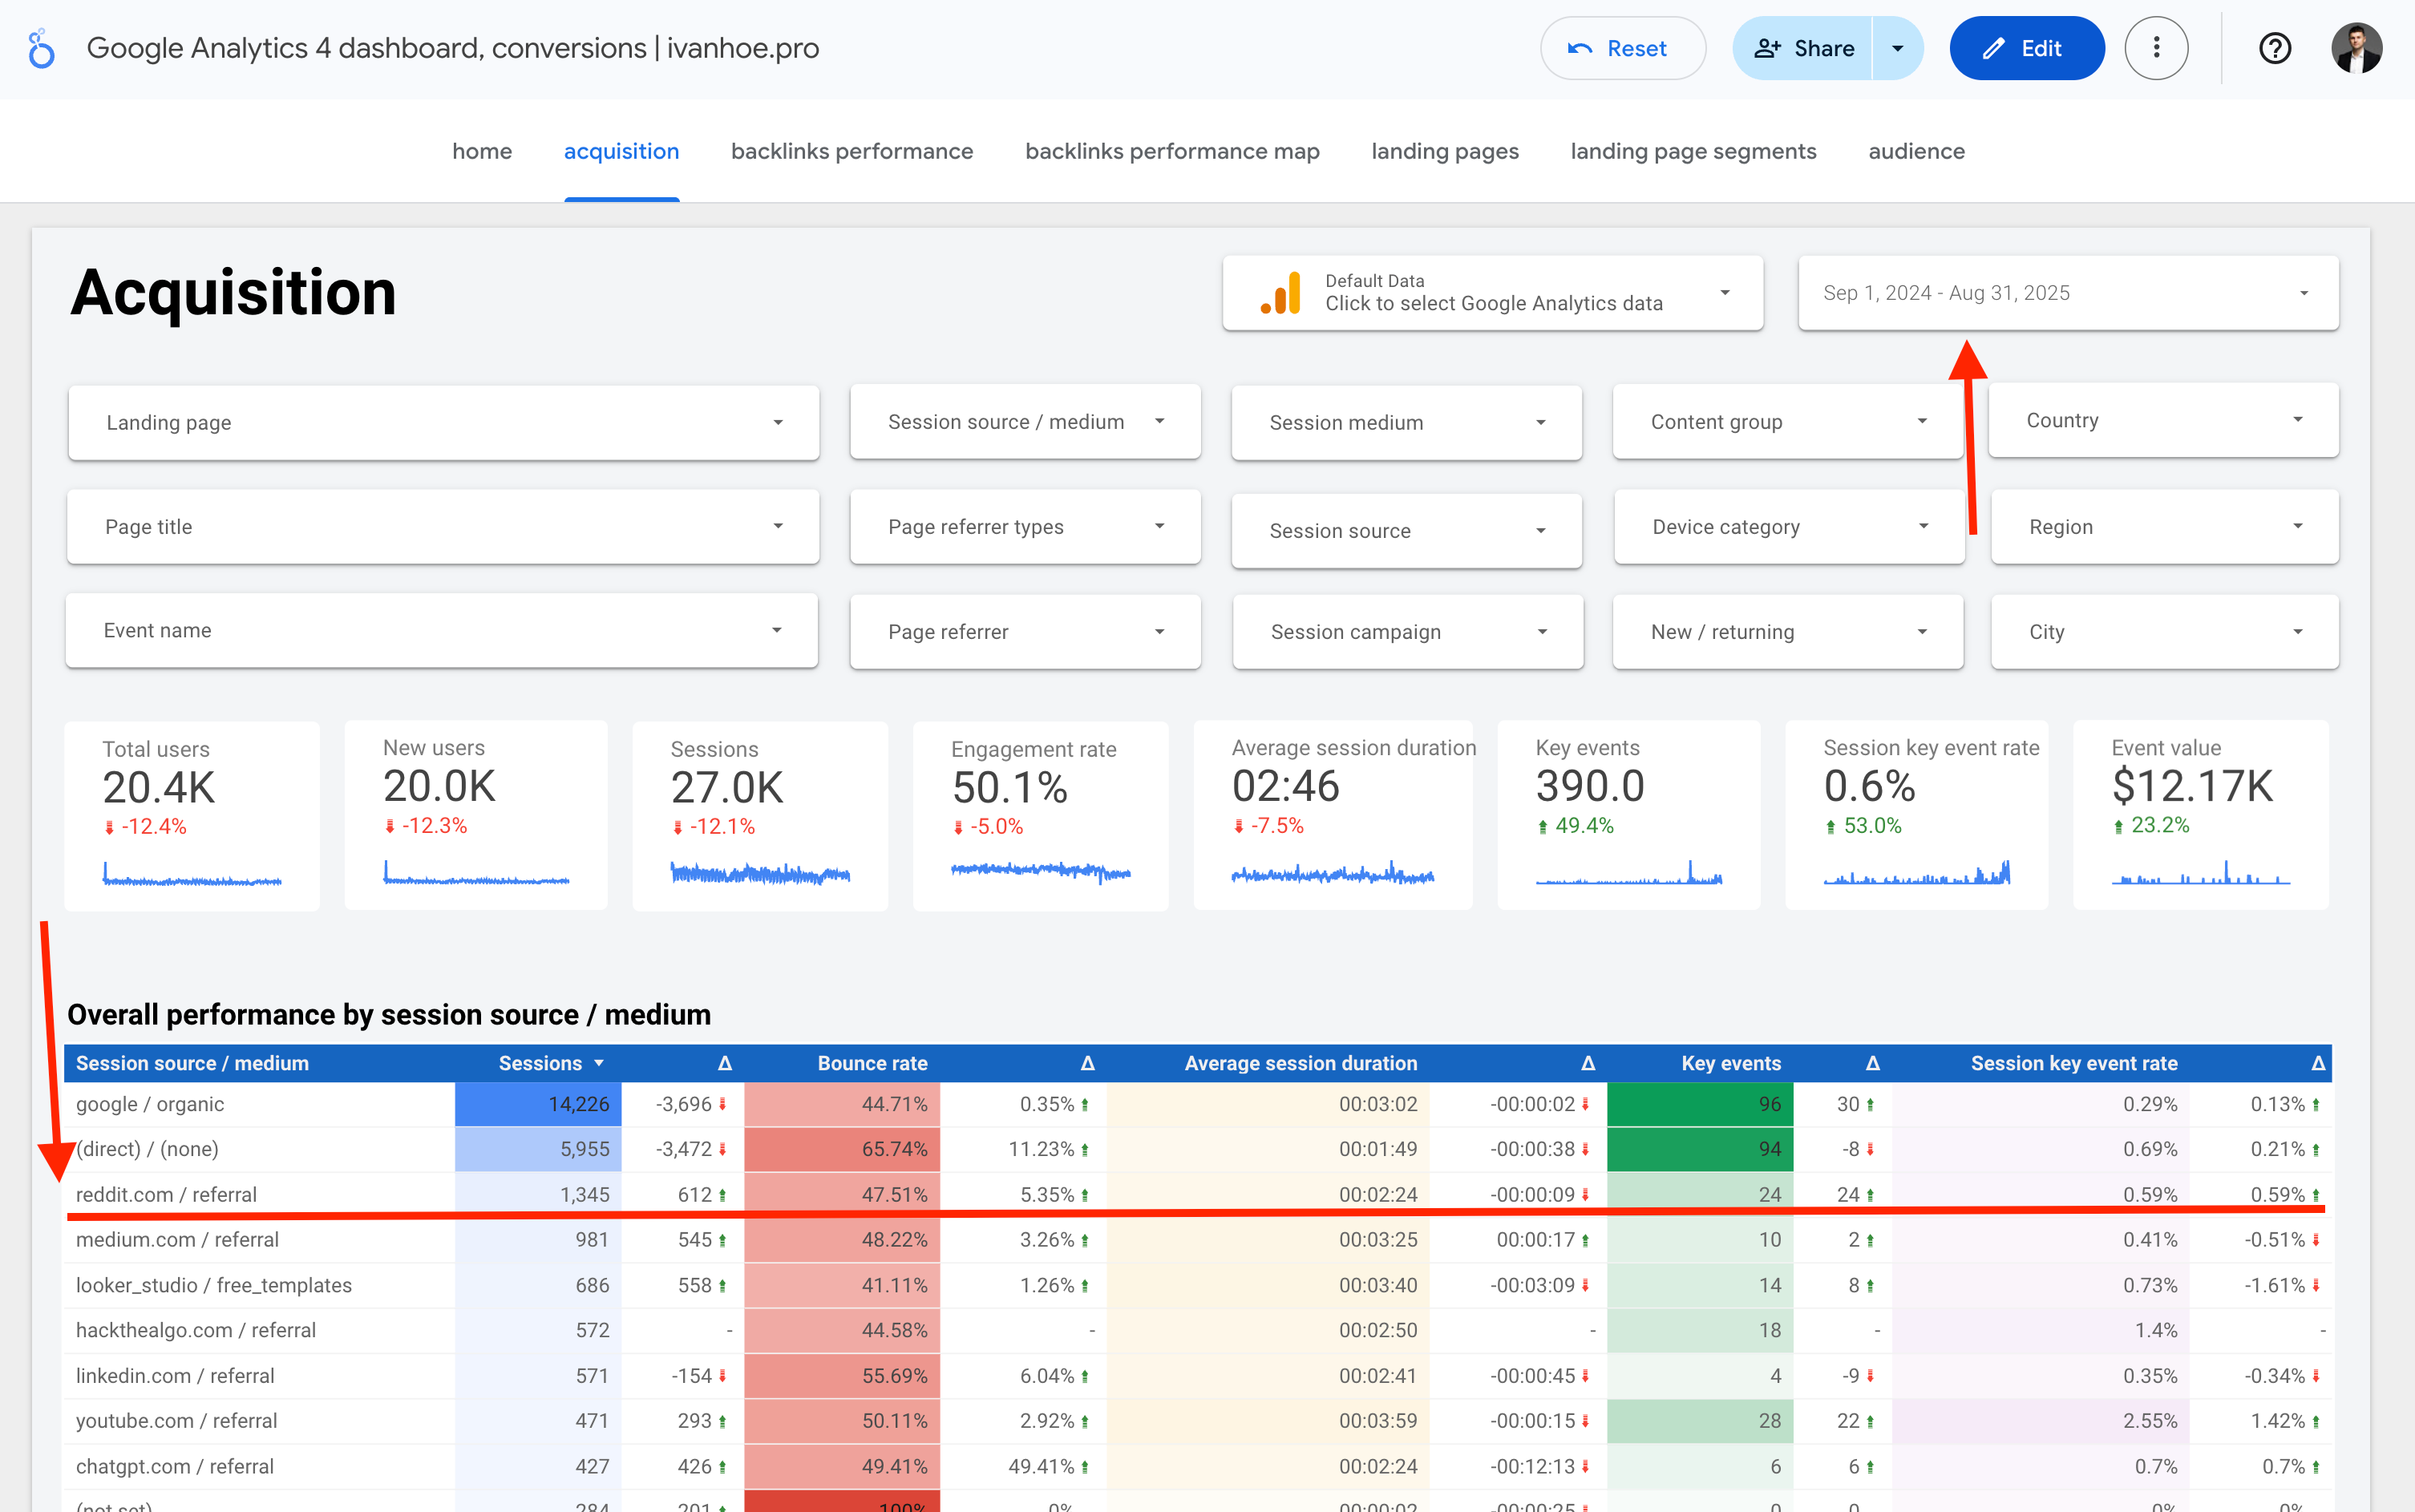Click the google / organic sessions heatmap cell
The image size is (2415, 1512).
[539, 1104]
